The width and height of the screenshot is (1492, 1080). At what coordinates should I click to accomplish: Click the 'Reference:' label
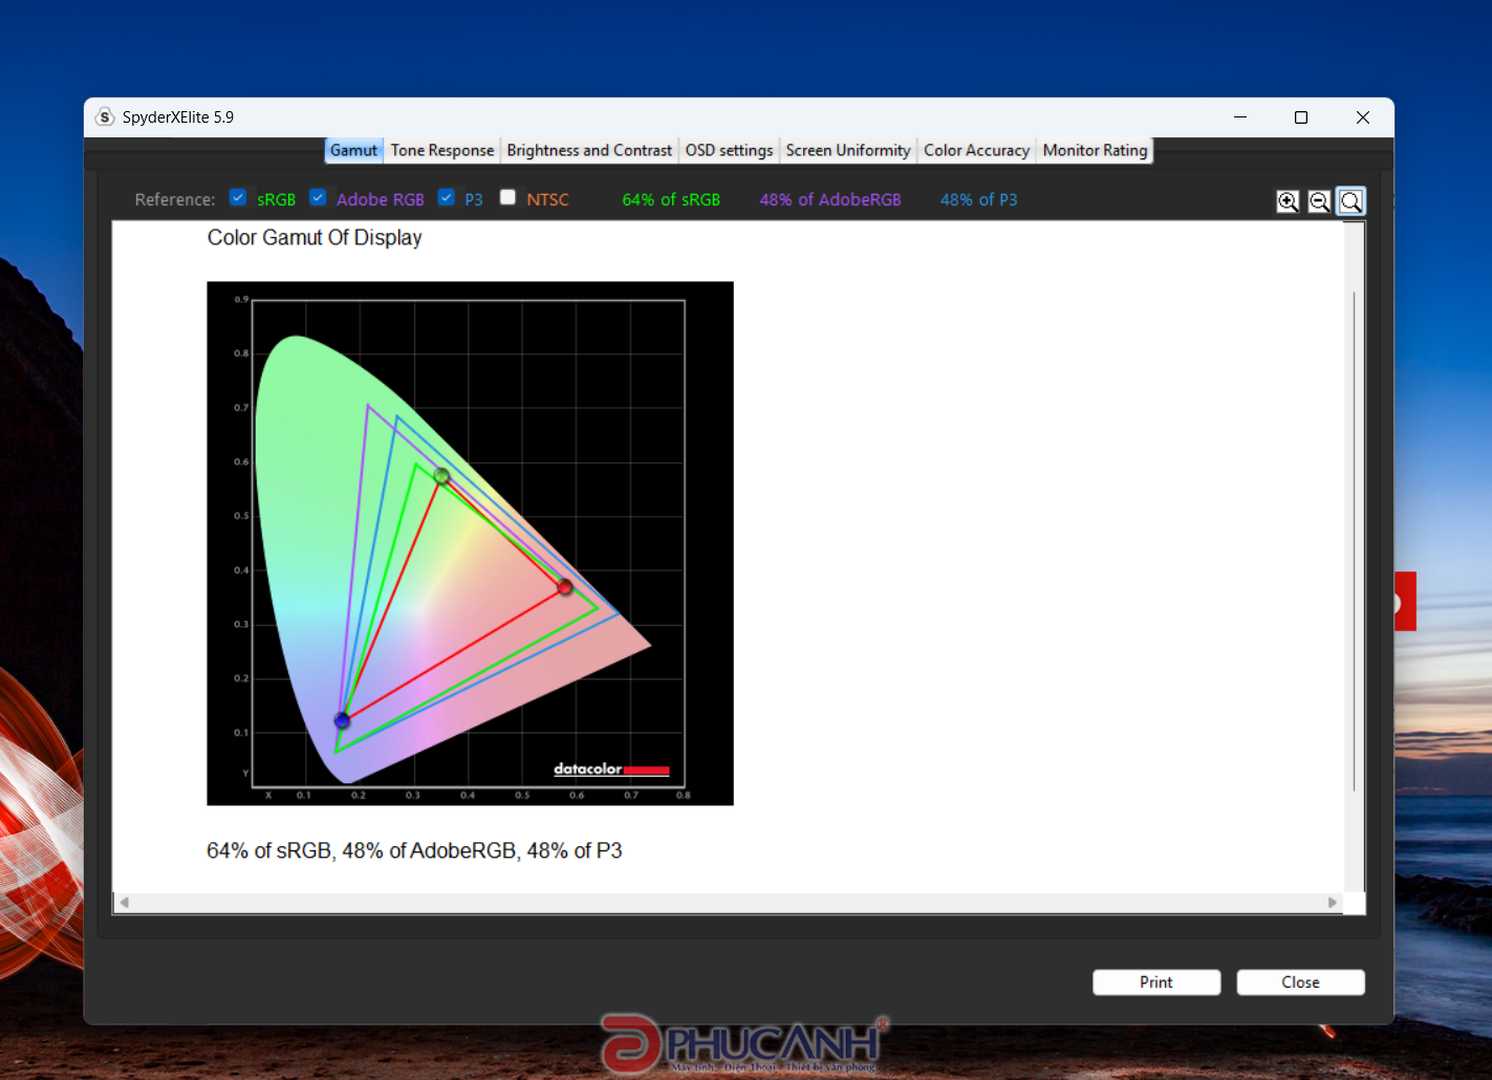175,199
